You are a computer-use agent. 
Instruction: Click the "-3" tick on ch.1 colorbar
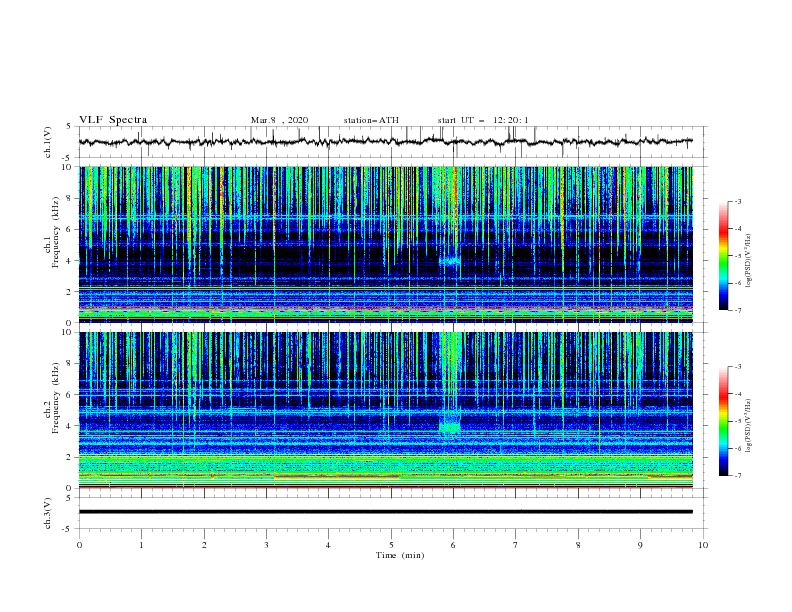pyautogui.click(x=737, y=201)
